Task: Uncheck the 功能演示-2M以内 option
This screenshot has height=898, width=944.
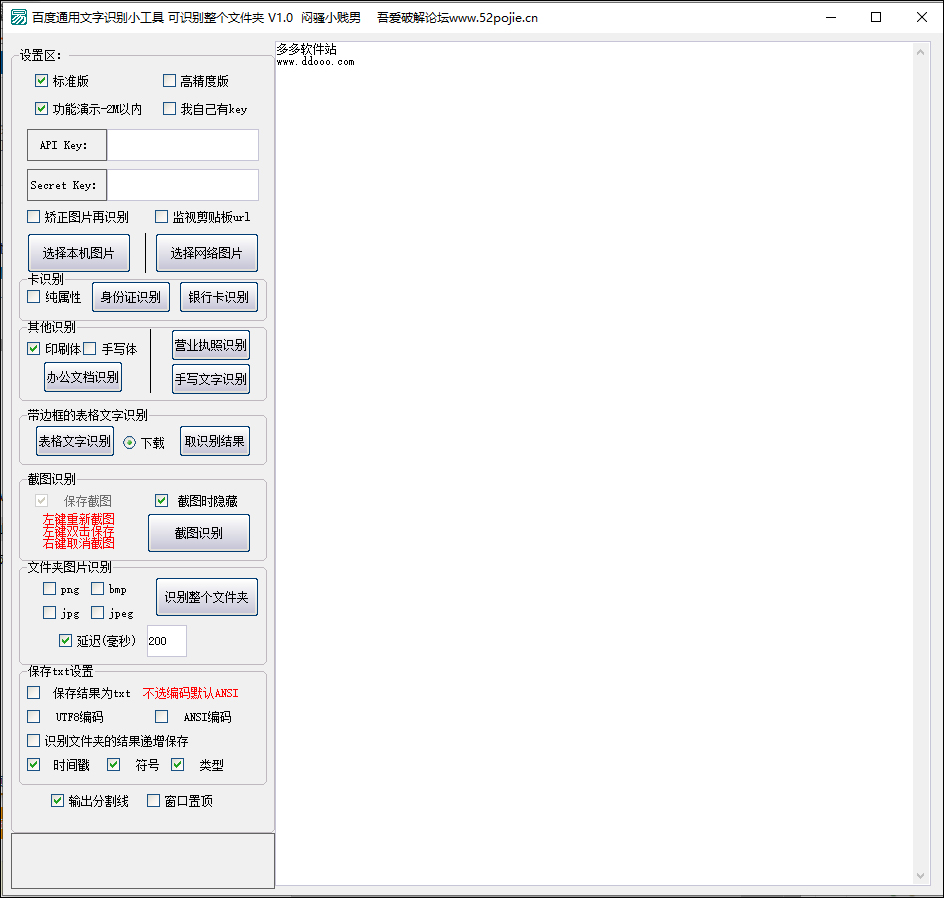Action: coord(41,109)
